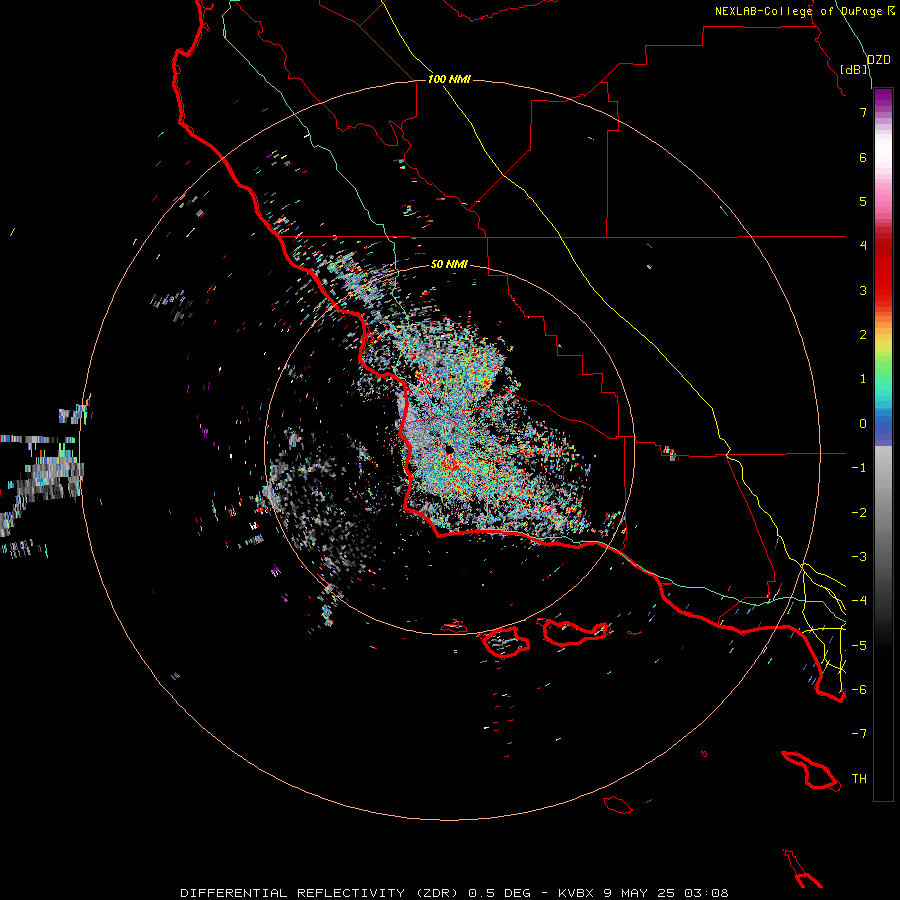Select the 3 dB value on the scale
900x900 pixels.
tap(863, 290)
